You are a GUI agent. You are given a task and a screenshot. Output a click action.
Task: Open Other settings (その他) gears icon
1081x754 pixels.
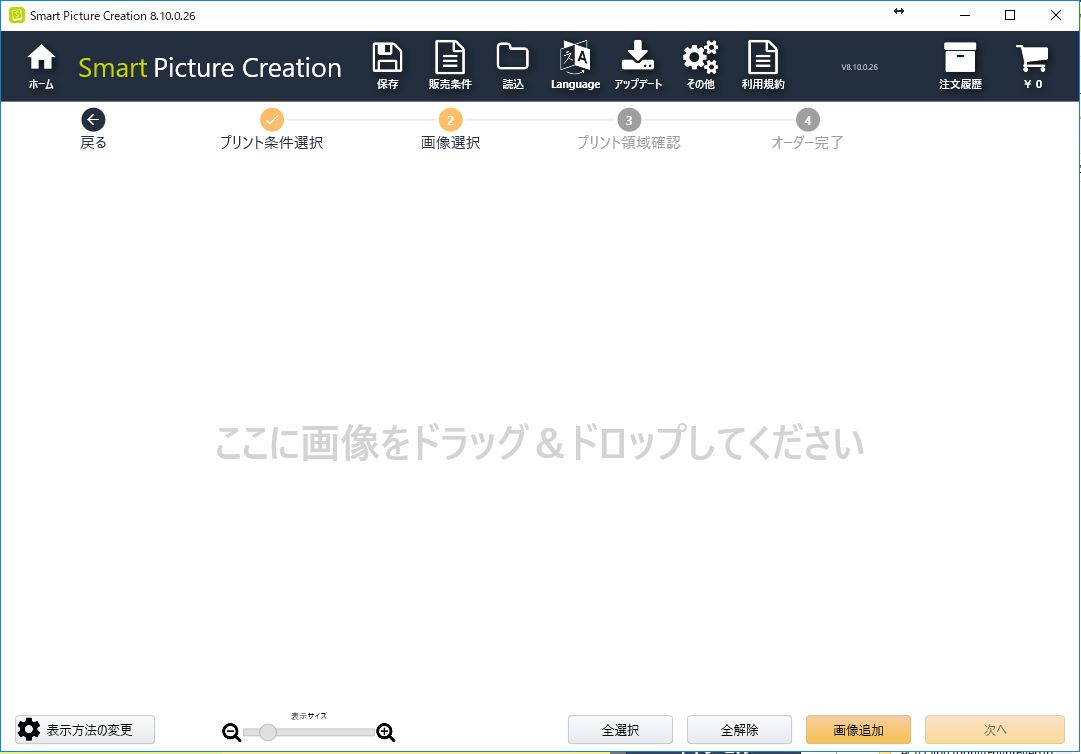pyautogui.click(x=700, y=59)
